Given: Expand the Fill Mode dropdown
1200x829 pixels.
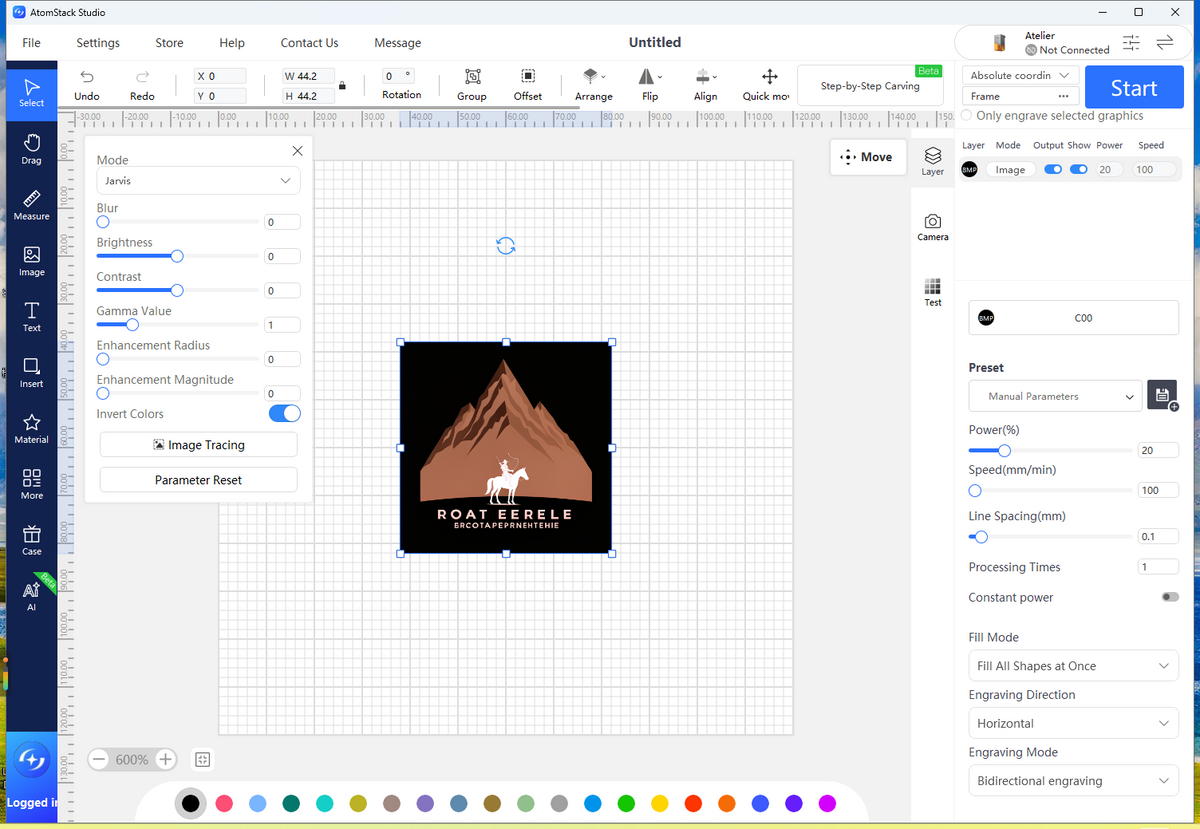Looking at the screenshot, I should [1074, 666].
